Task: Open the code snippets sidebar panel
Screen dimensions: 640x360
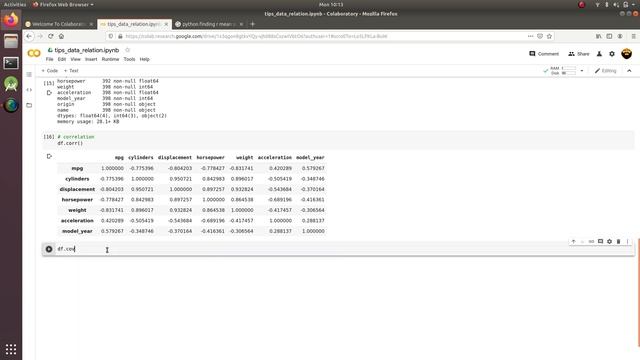Action: (29, 90)
